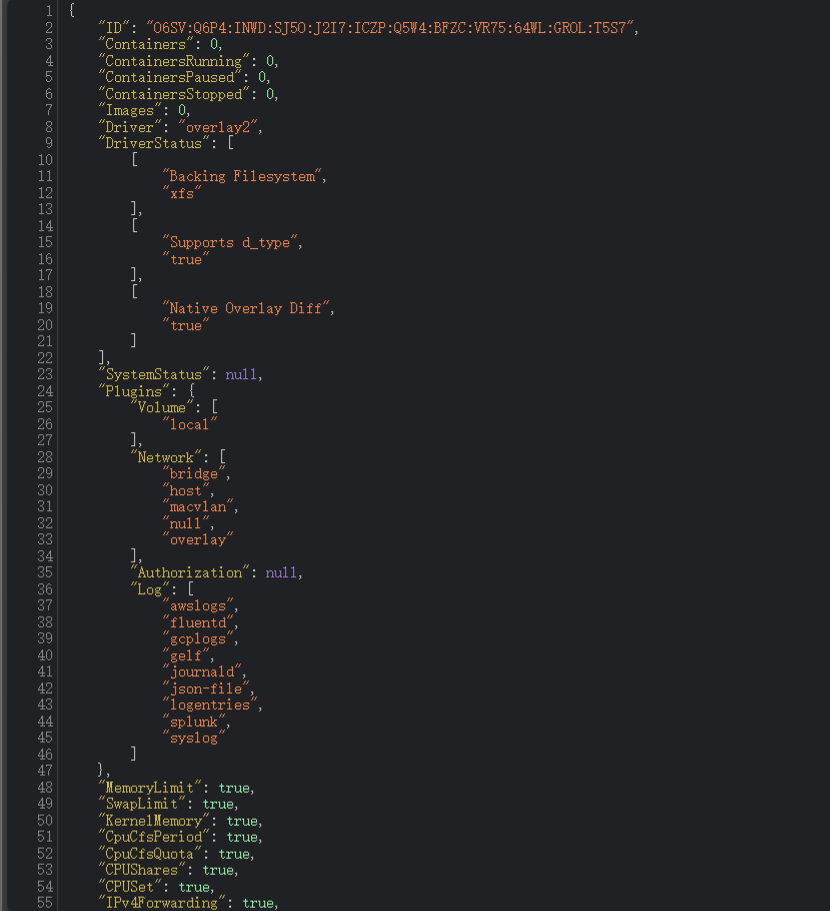Select the Containers key text

tap(143, 44)
